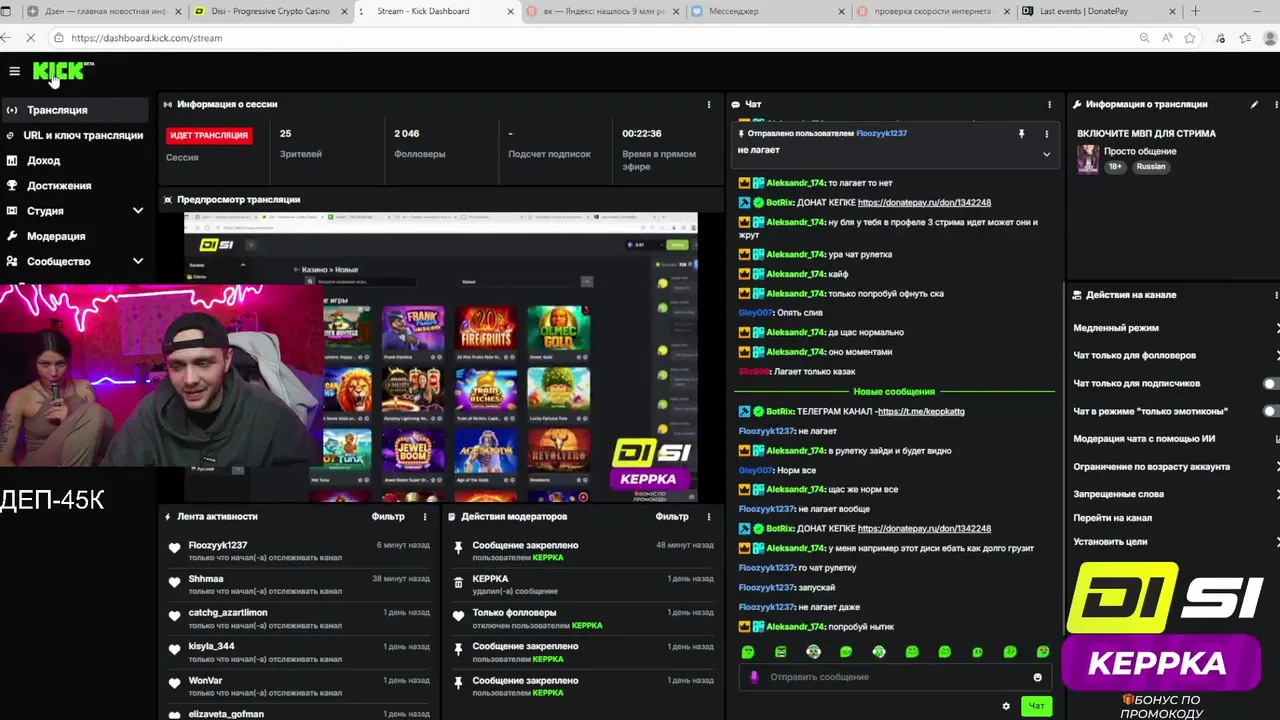Click the ИДЕТ ТРАНСЛЯЦИЯ live badge
This screenshot has height=720, width=1280.
coord(209,135)
